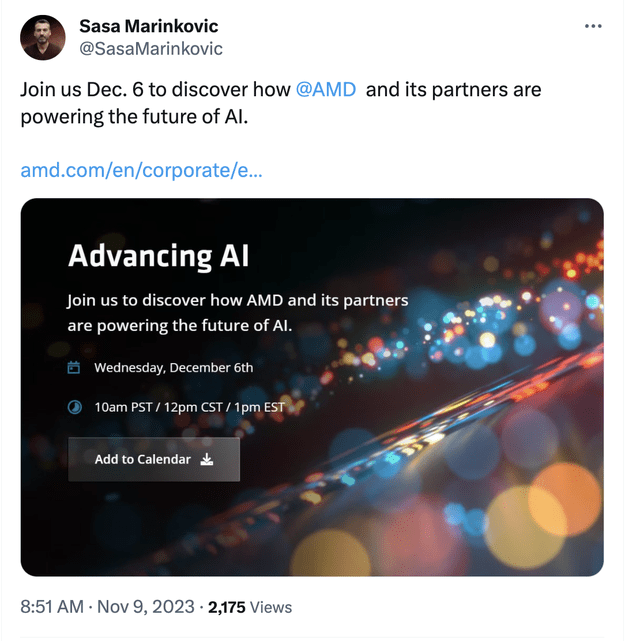Click Sasa Marinkovic's profile avatar
The height and width of the screenshot is (641, 640).
pos(43,37)
